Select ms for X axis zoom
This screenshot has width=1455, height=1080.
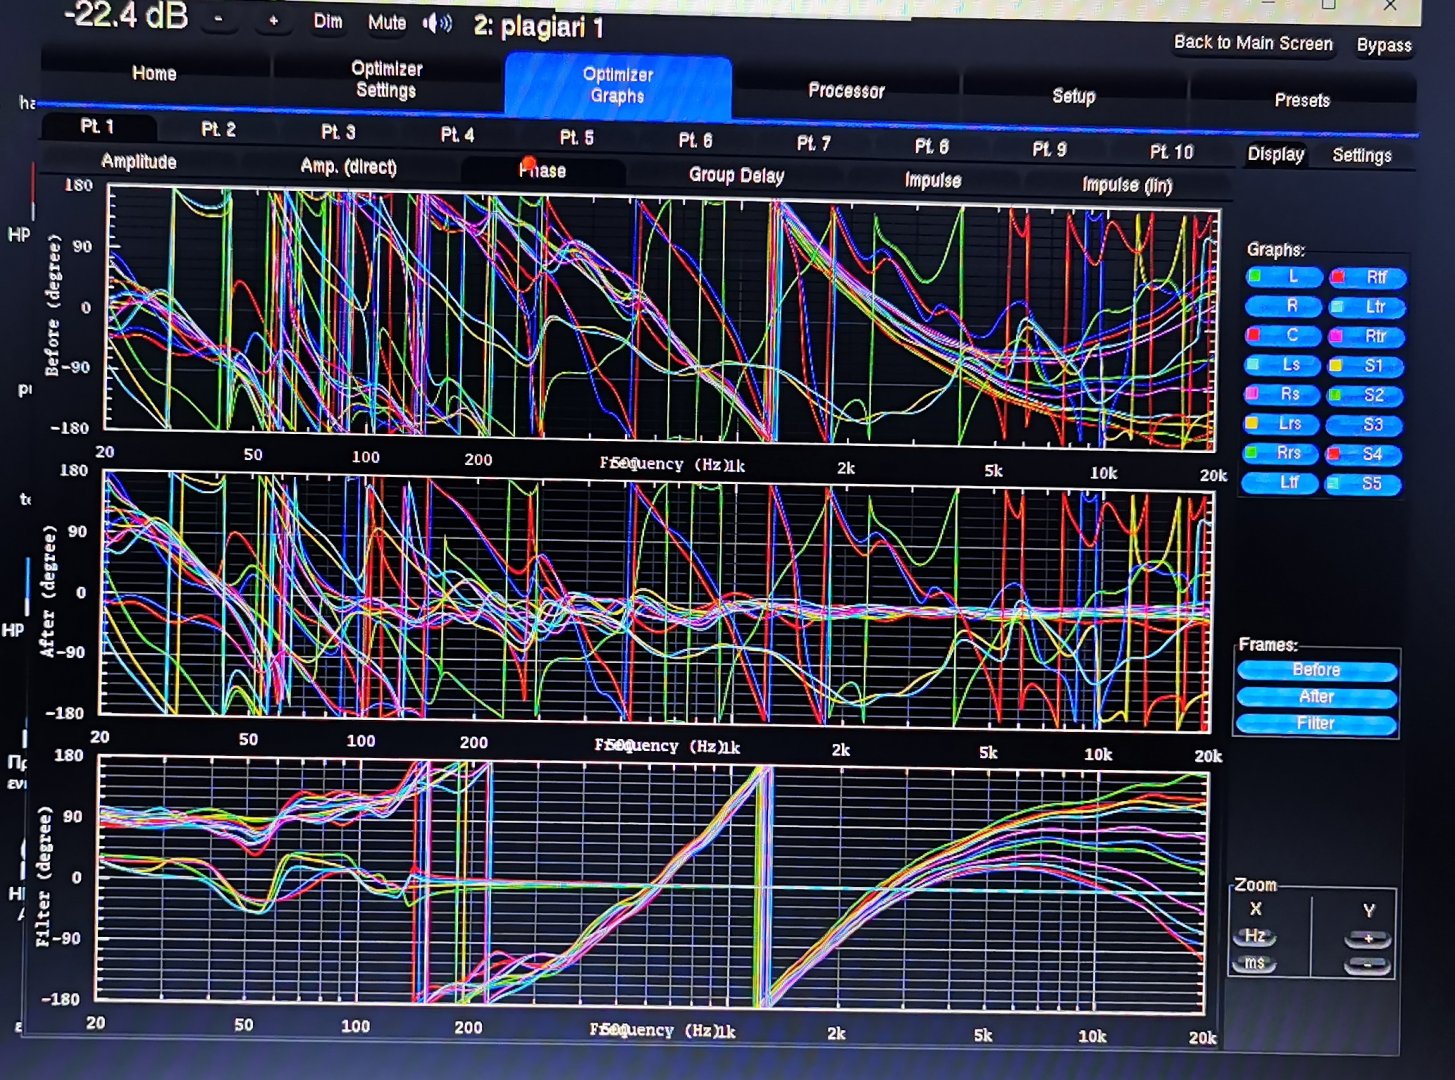click(1255, 962)
